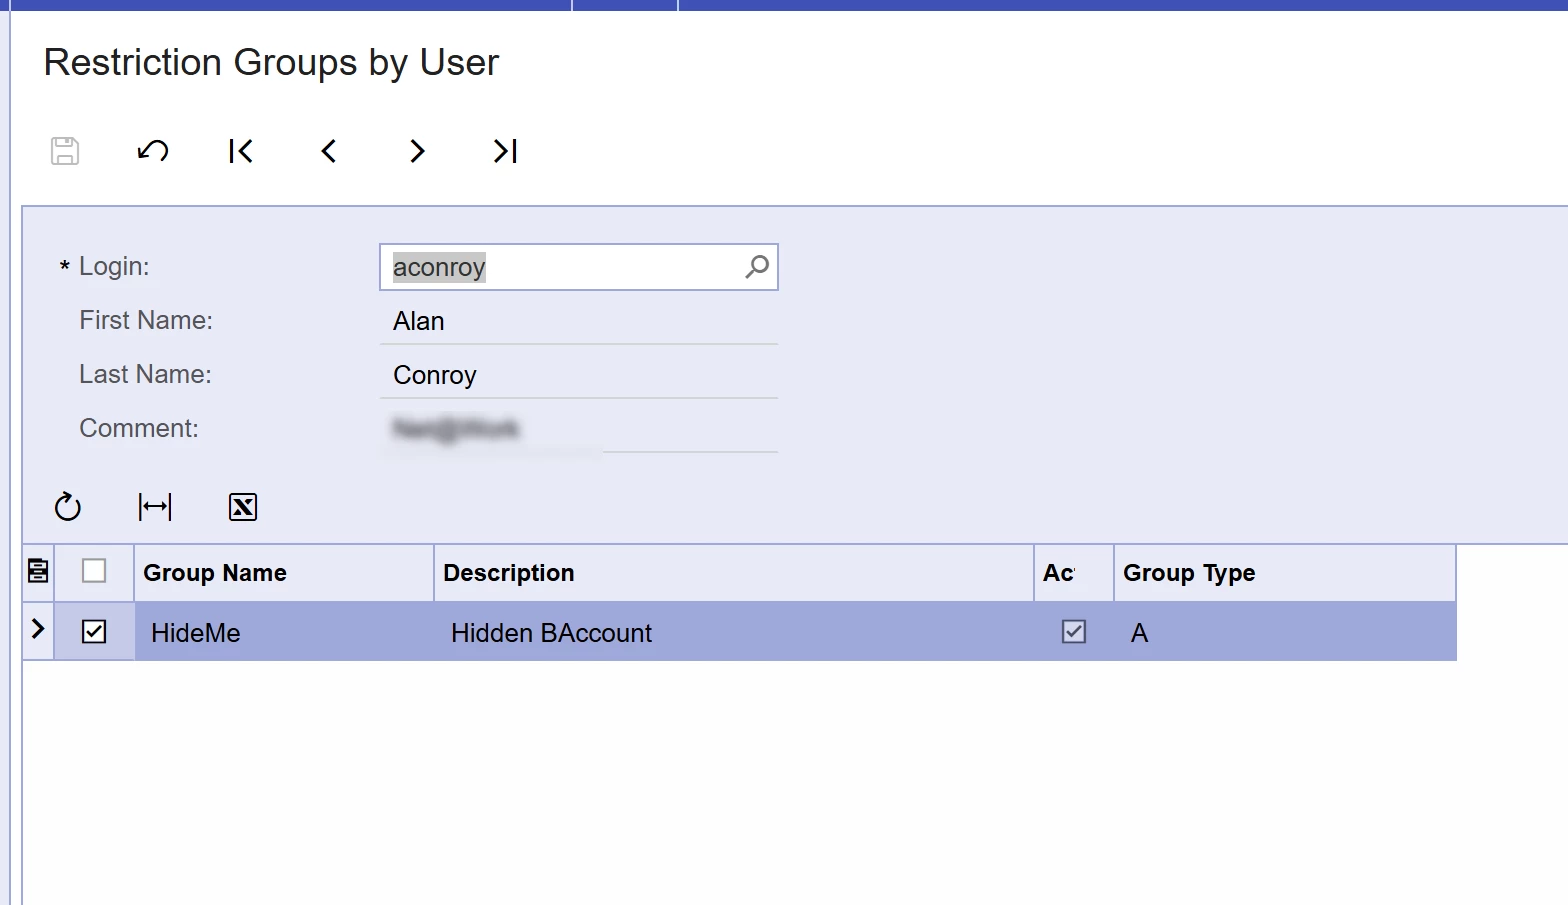Go to the next record
The height and width of the screenshot is (905, 1568).
[x=417, y=151]
